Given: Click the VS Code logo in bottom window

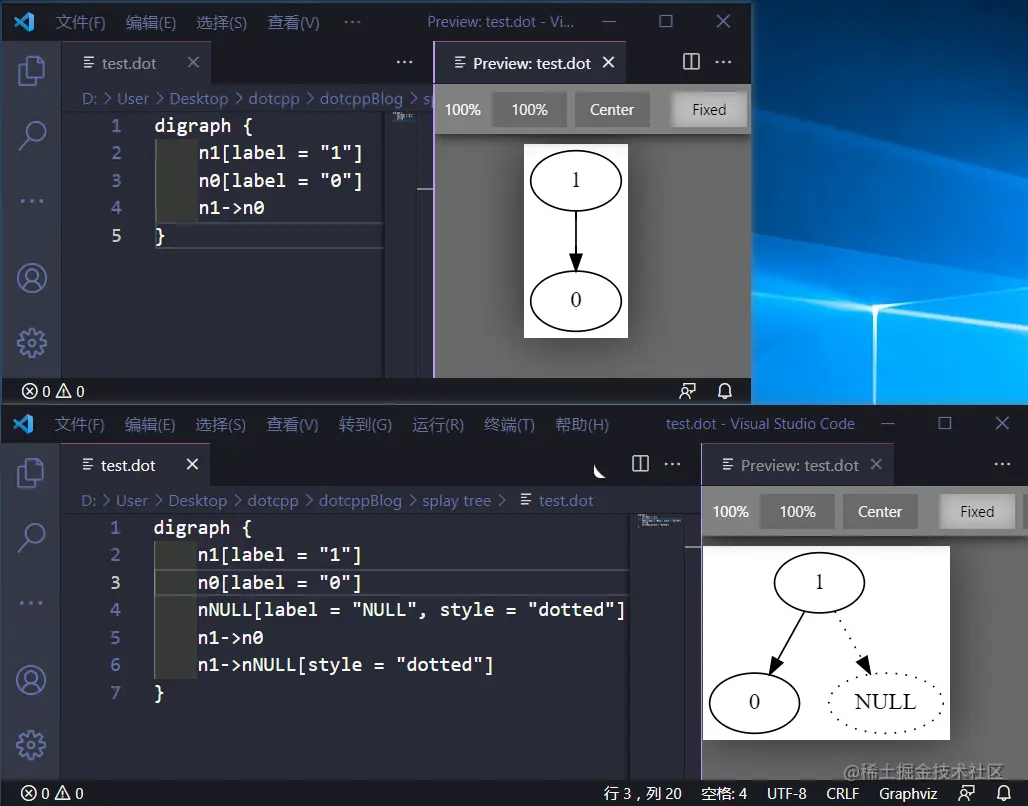Looking at the screenshot, I should (24, 424).
